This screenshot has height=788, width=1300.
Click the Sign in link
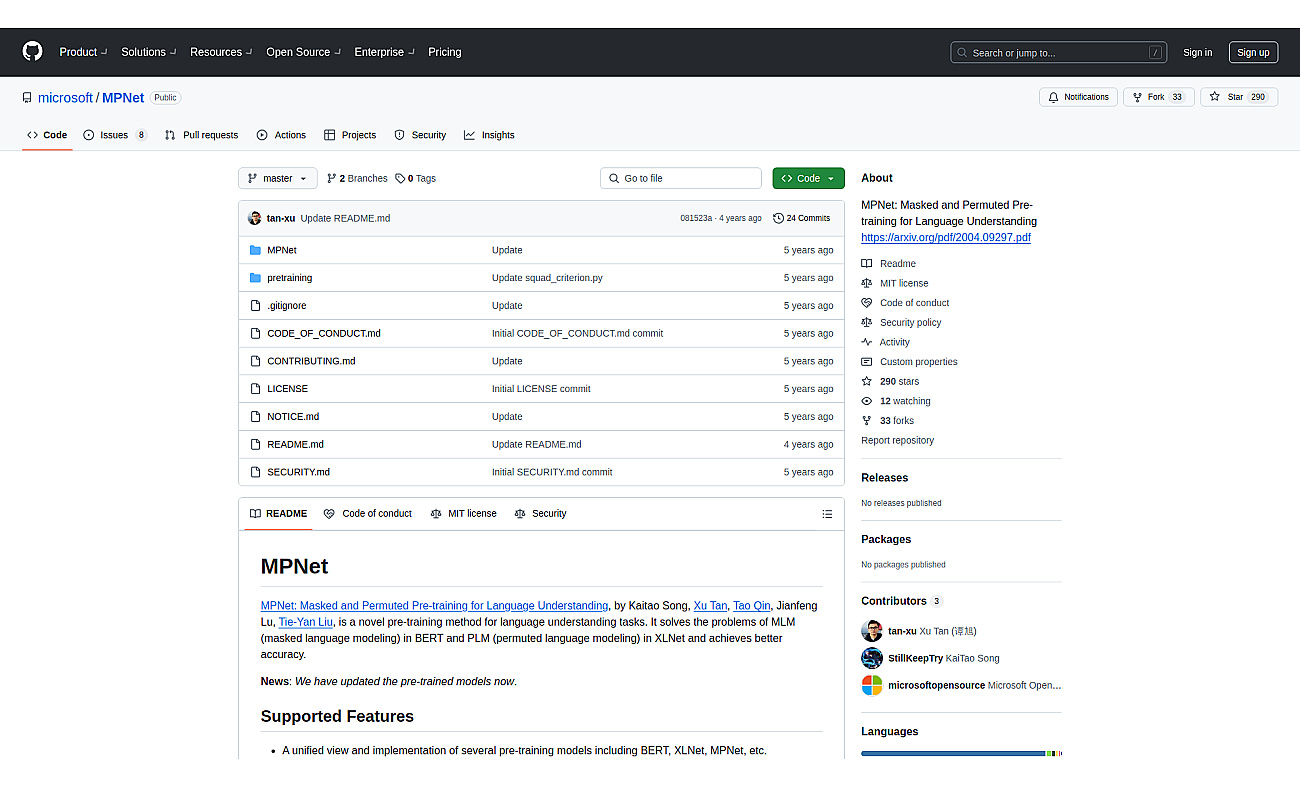click(1197, 53)
